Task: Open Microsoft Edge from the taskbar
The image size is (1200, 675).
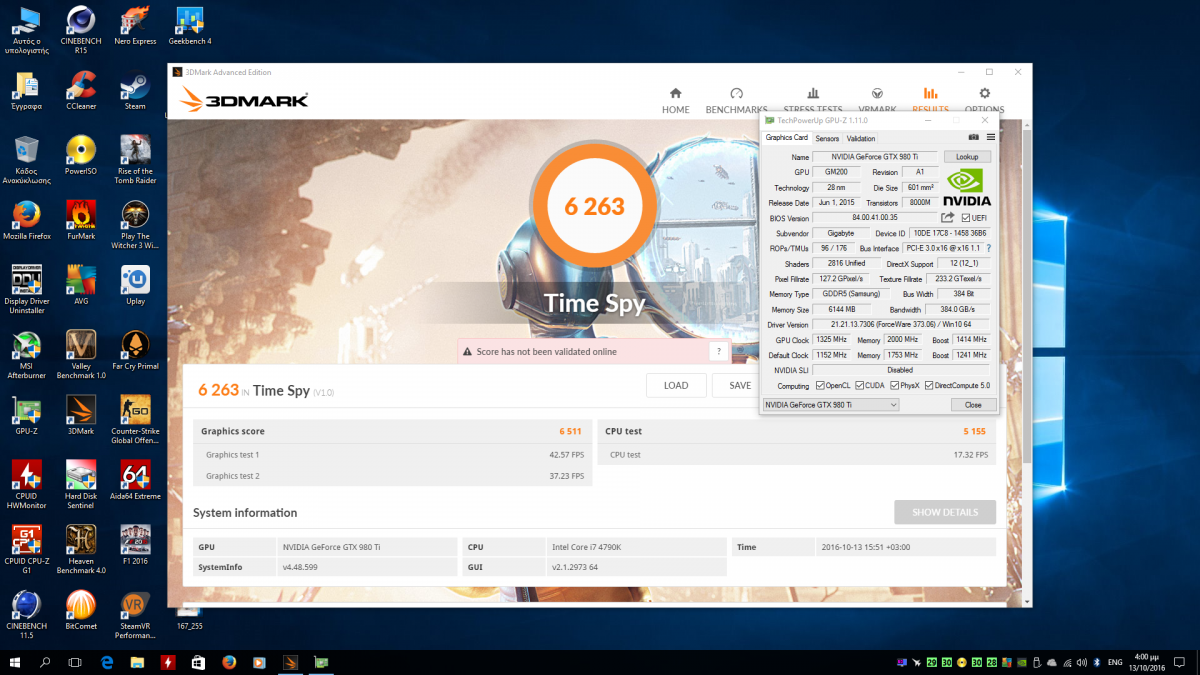Action: [x=108, y=662]
